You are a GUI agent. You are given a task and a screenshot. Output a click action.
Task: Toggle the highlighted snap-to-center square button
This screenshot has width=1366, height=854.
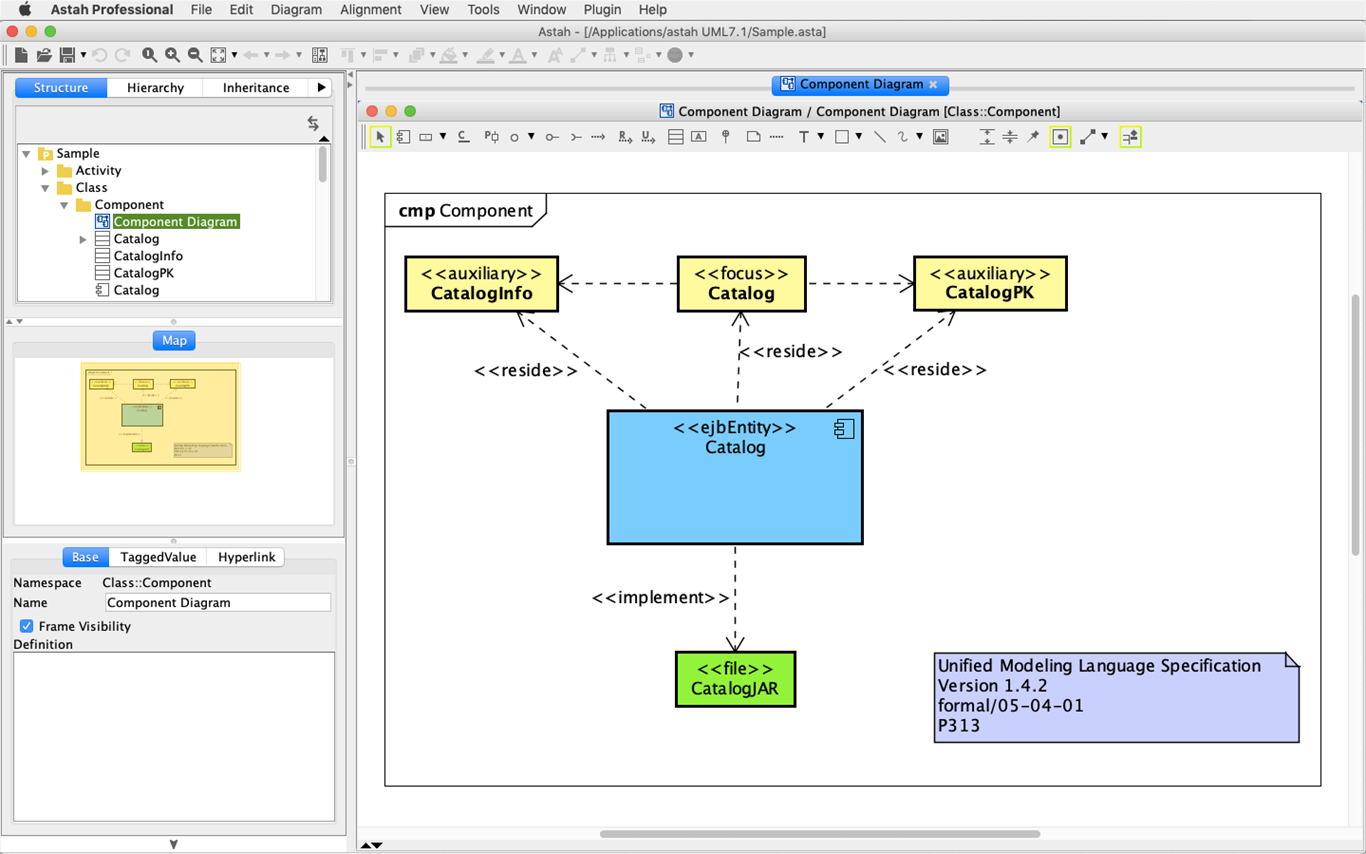coord(1061,137)
